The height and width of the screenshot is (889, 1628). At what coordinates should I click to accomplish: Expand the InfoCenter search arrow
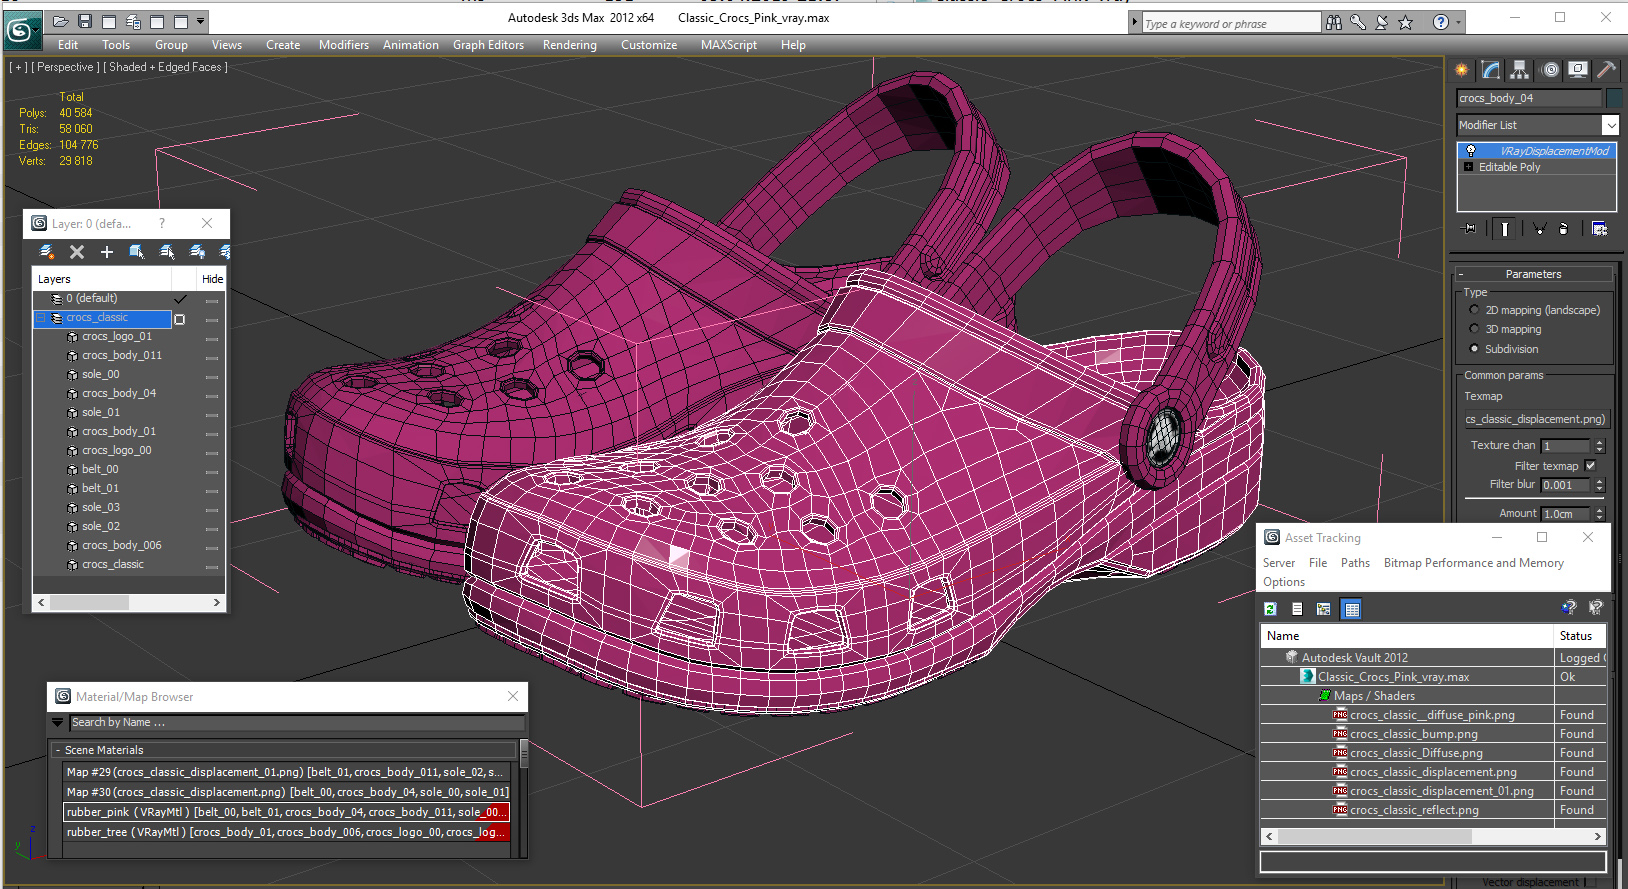coord(1135,22)
